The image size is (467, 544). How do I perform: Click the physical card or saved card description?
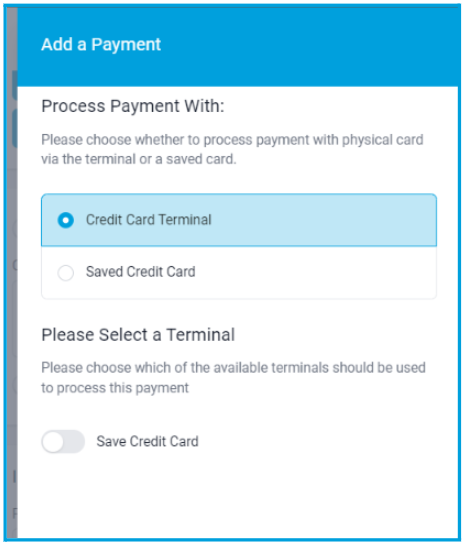coord(232,149)
